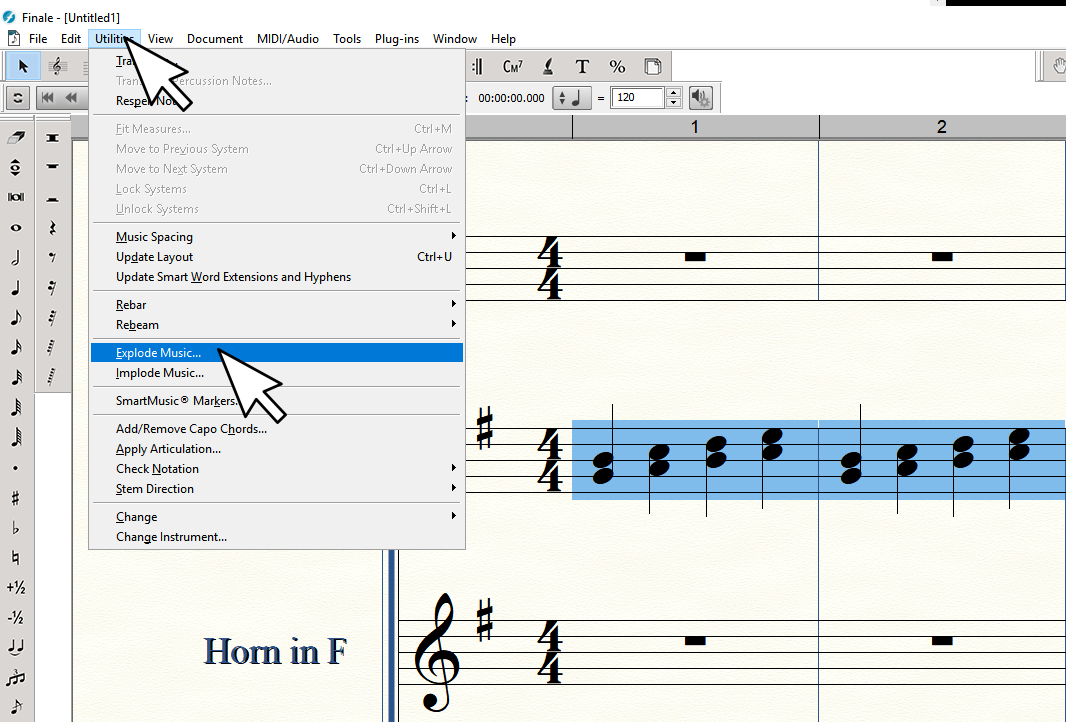The width and height of the screenshot is (1066, 722).
Task: Choose the Lyrics tool quill icon
Action: pos(548,67)
